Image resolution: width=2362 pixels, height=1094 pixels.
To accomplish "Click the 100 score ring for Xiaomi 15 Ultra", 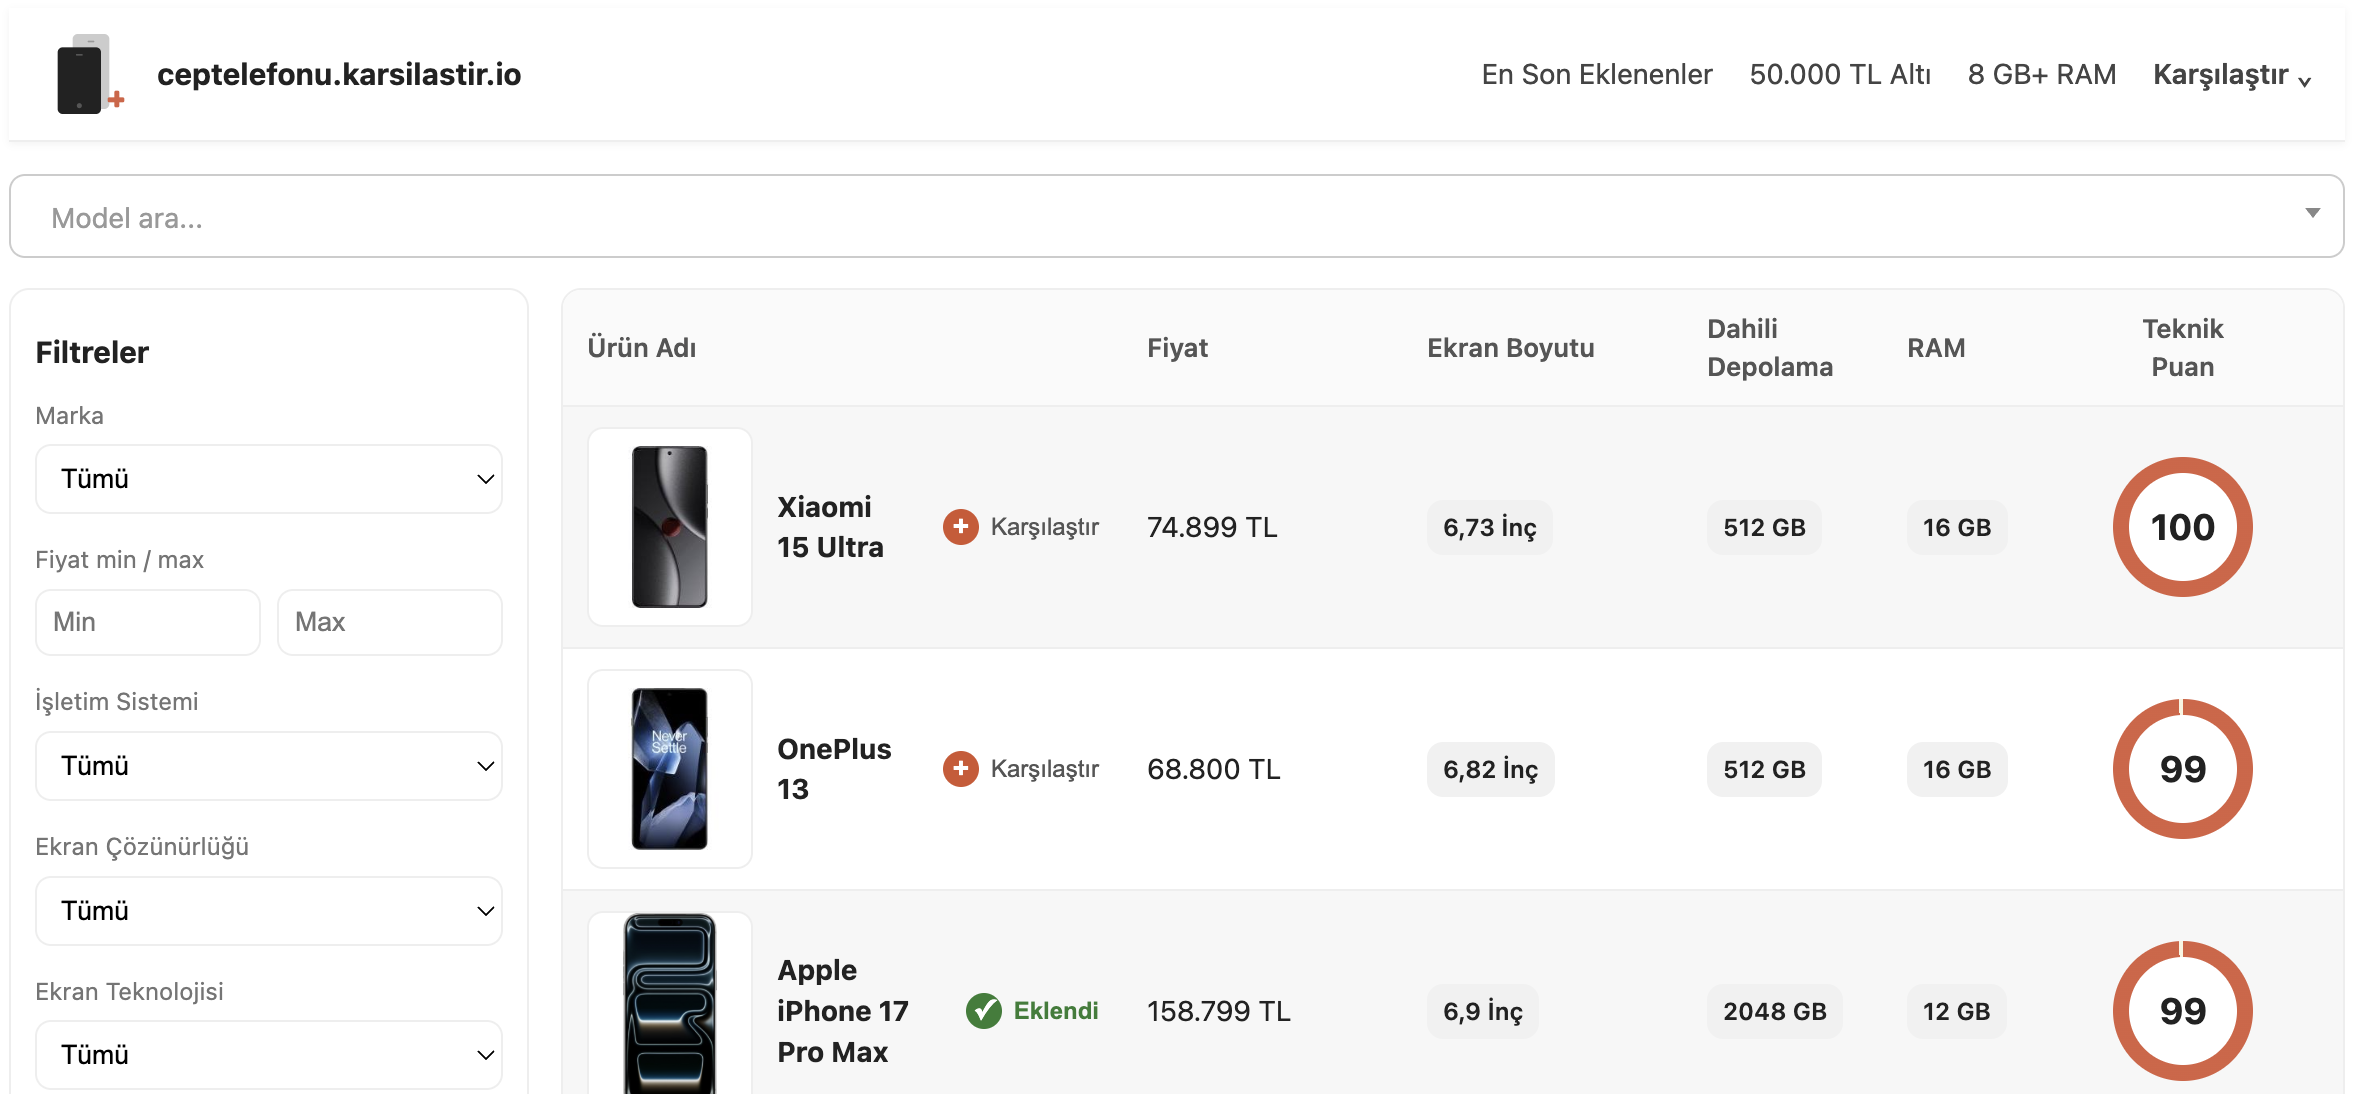I will 2182,527.
